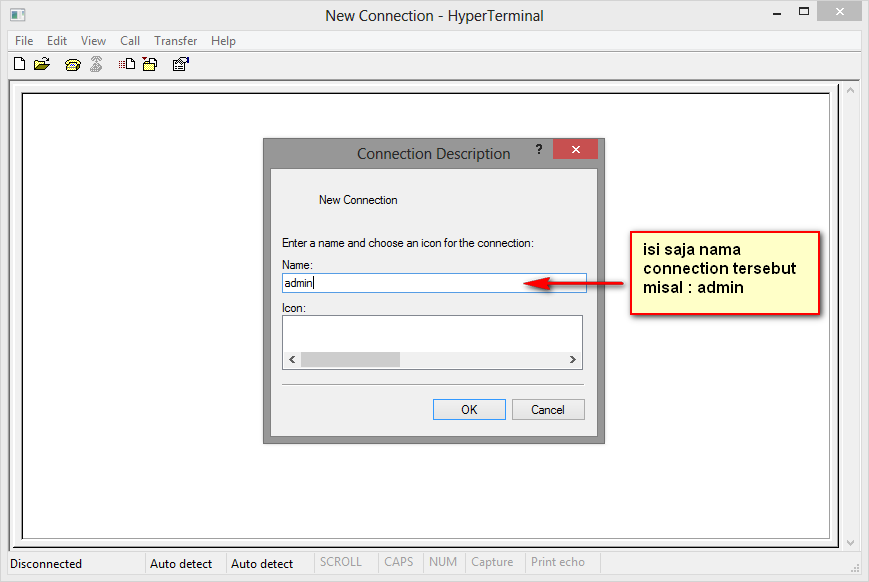Image resolution: width=869 pixels, height=582 pixels.
Task: Click the CAPS status indicator
Action: click(x=398, y=562)
